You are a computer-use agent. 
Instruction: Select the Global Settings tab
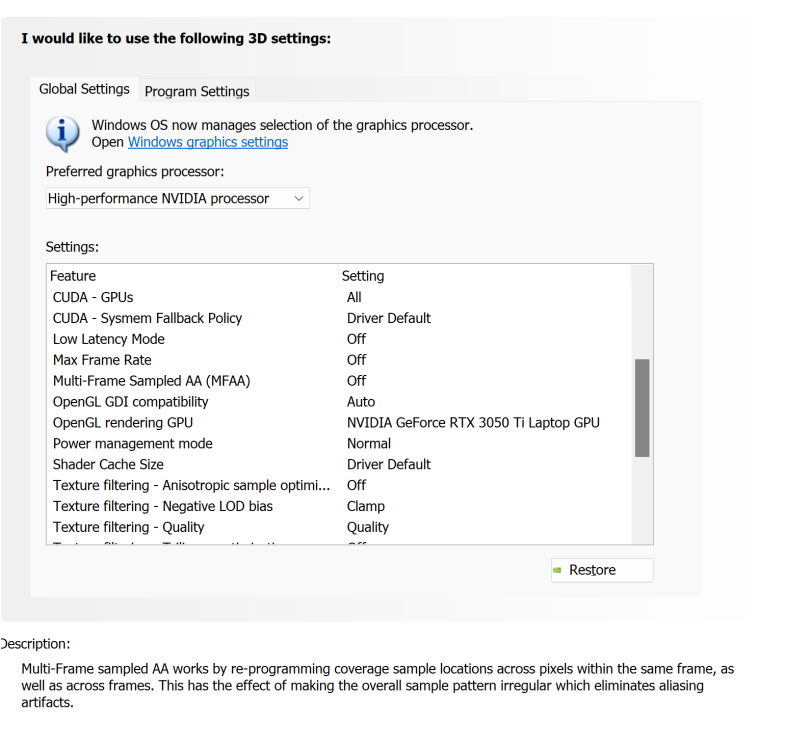(x=84, y=89)
